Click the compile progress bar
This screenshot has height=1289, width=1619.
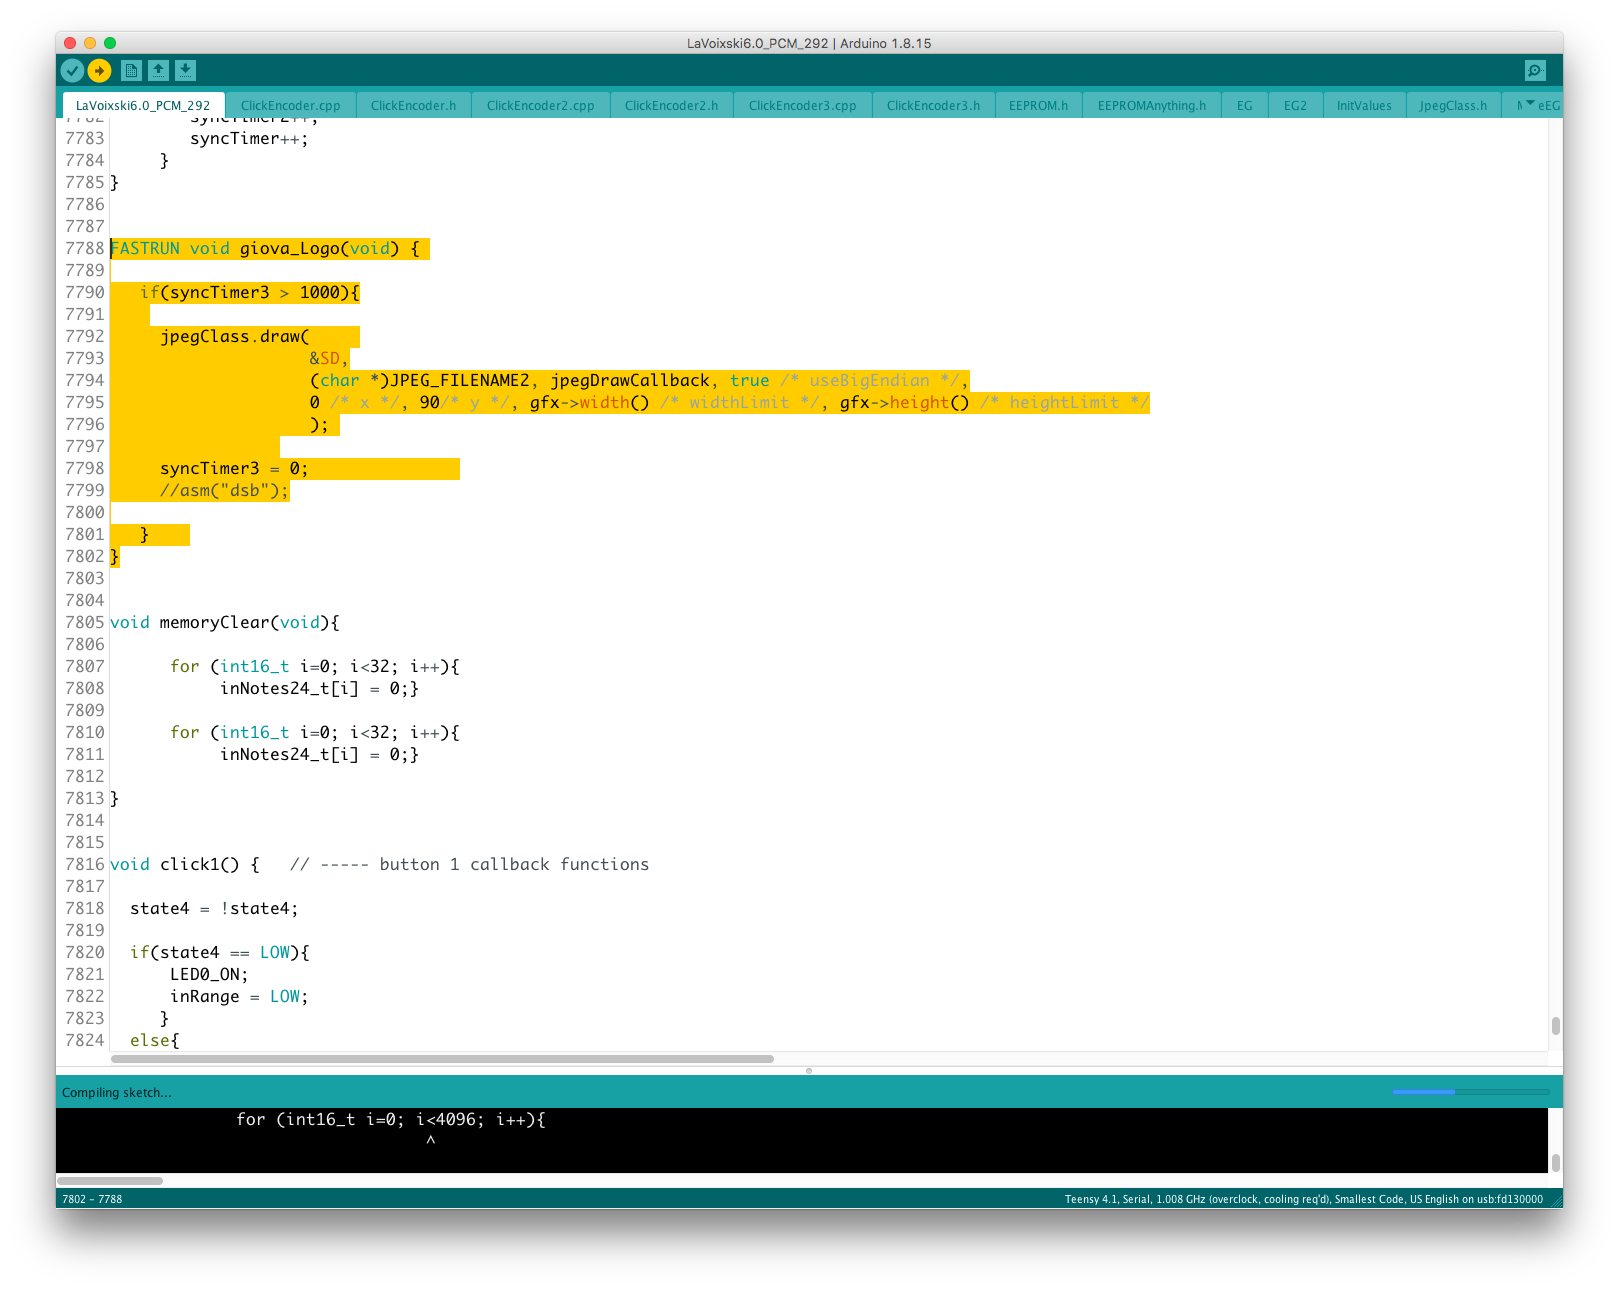click(x=1470, y=1092)
